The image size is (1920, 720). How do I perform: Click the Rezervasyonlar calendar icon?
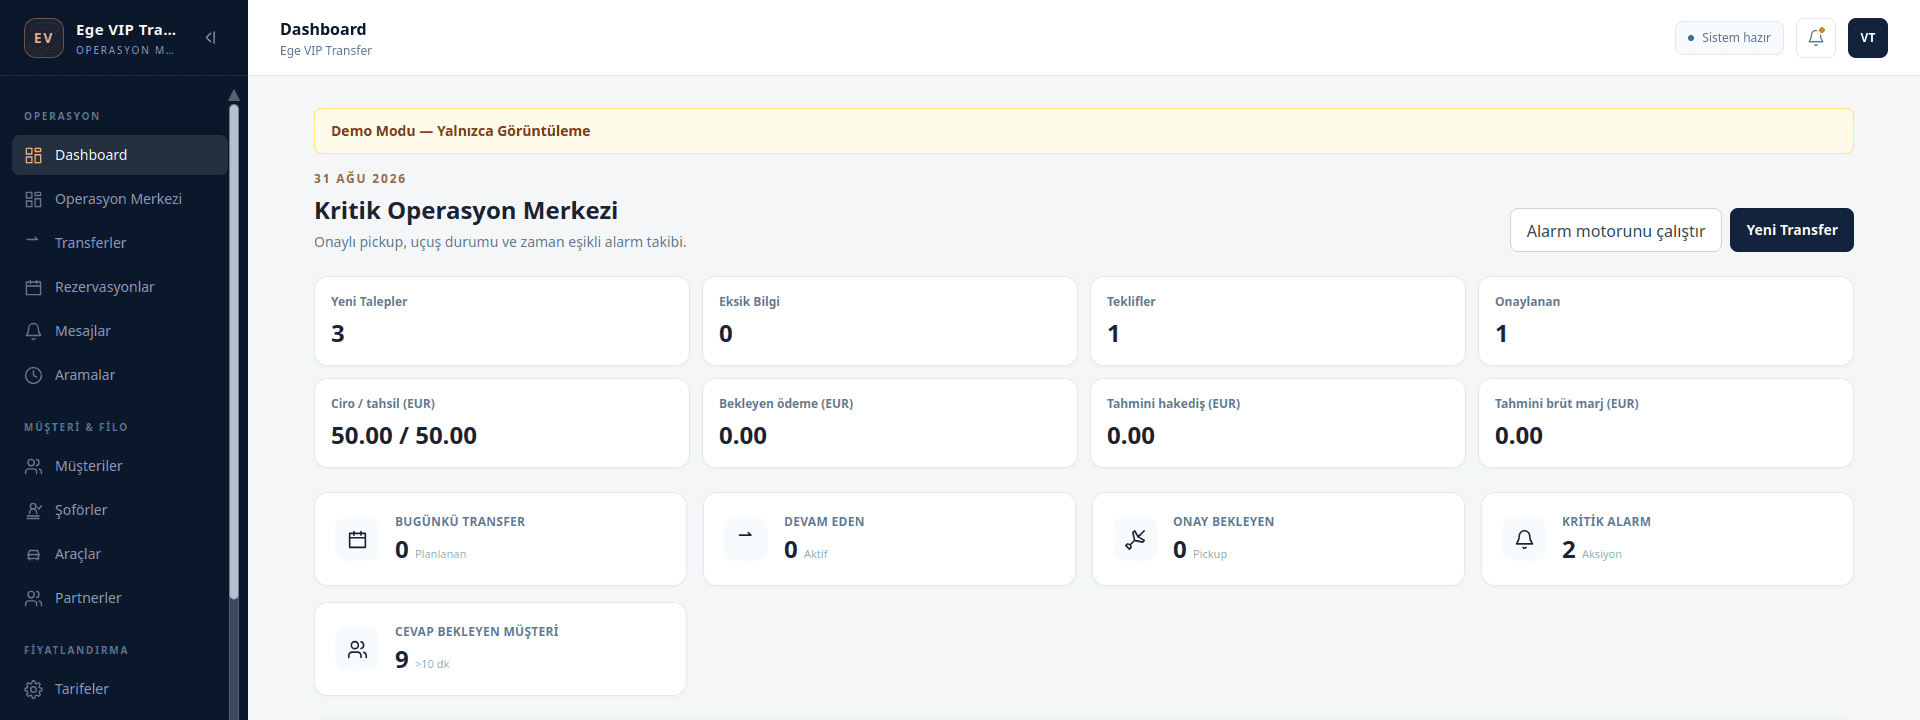[x=33, y=287]
